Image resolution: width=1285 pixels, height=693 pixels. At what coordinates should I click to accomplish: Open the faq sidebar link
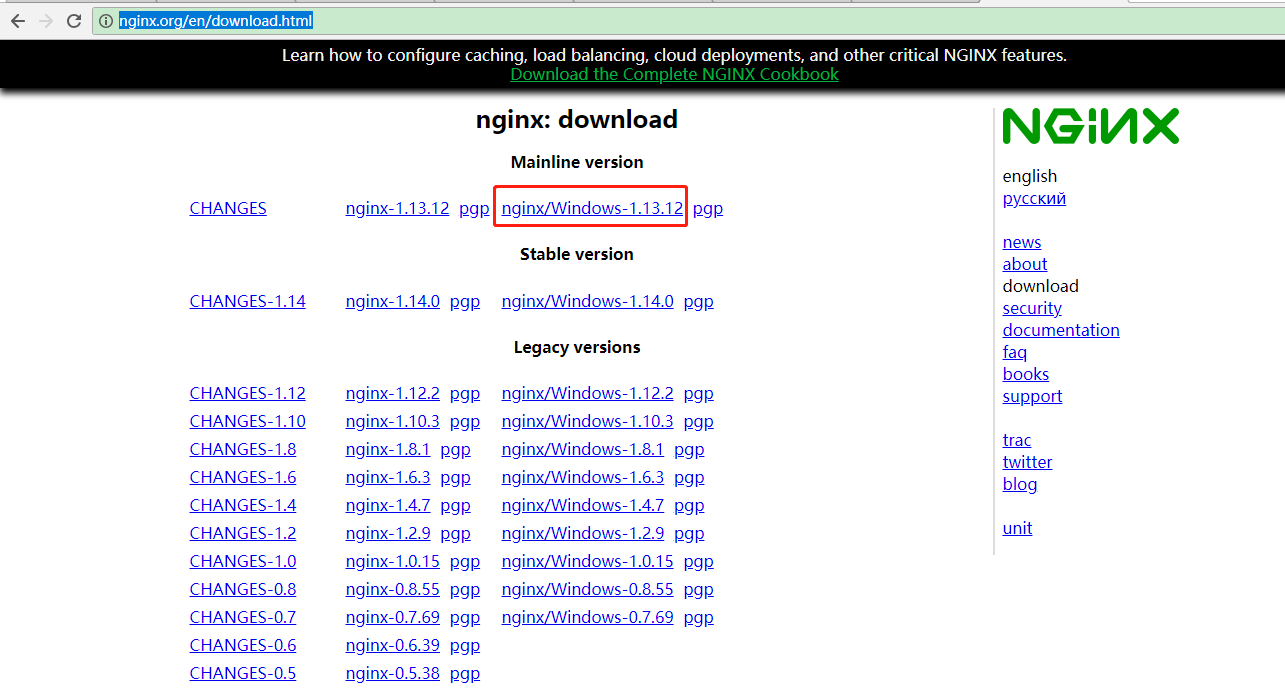coord(1015,352)
